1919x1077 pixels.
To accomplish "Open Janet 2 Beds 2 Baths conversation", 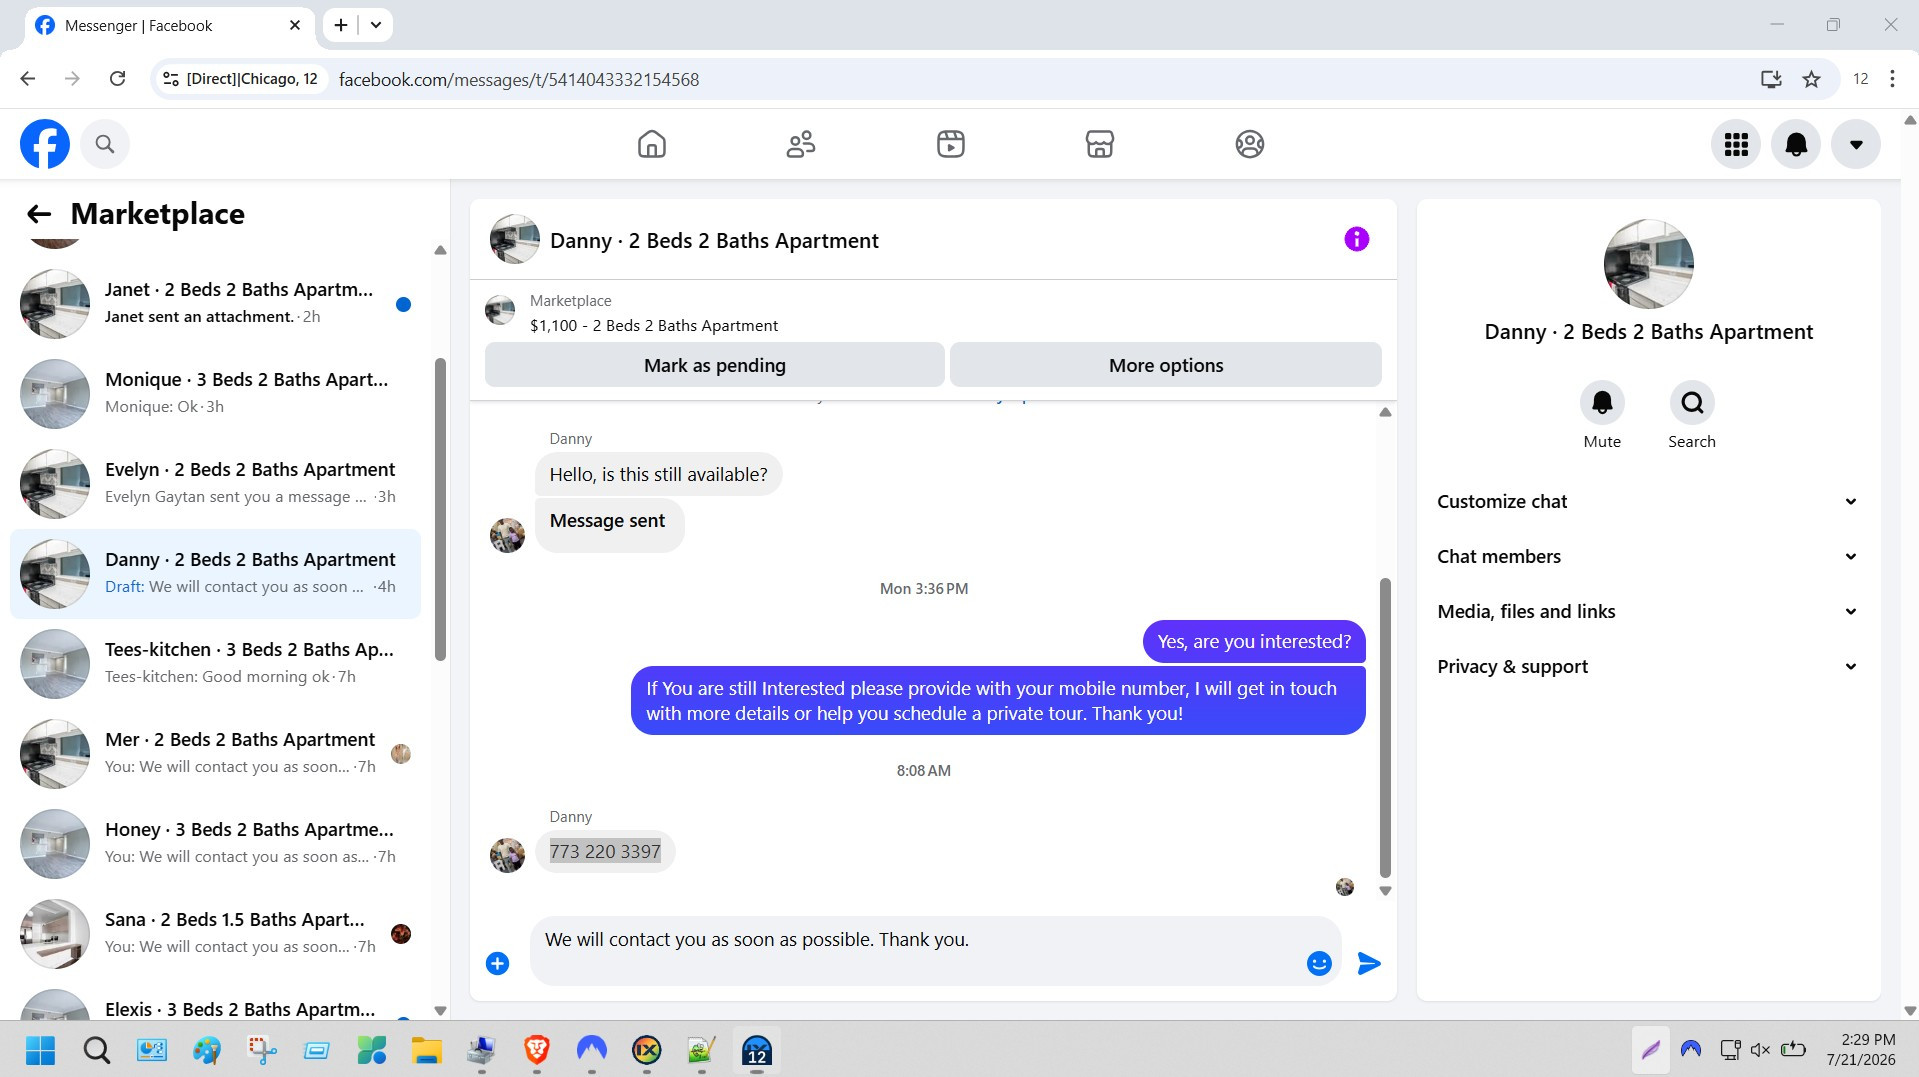I will (x=215, y=304).
